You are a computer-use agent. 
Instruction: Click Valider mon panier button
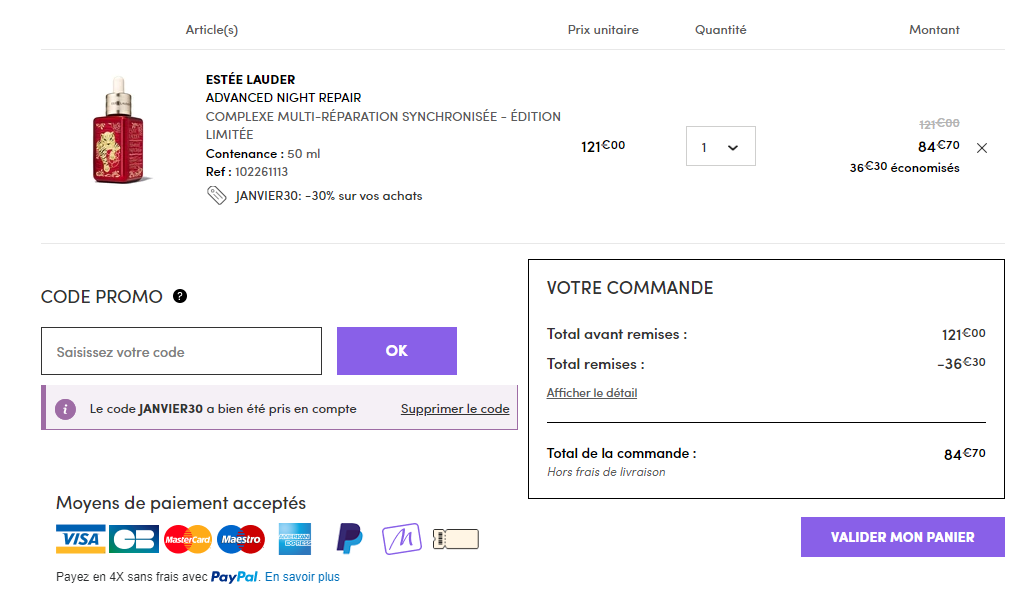[x=902, y=537]
